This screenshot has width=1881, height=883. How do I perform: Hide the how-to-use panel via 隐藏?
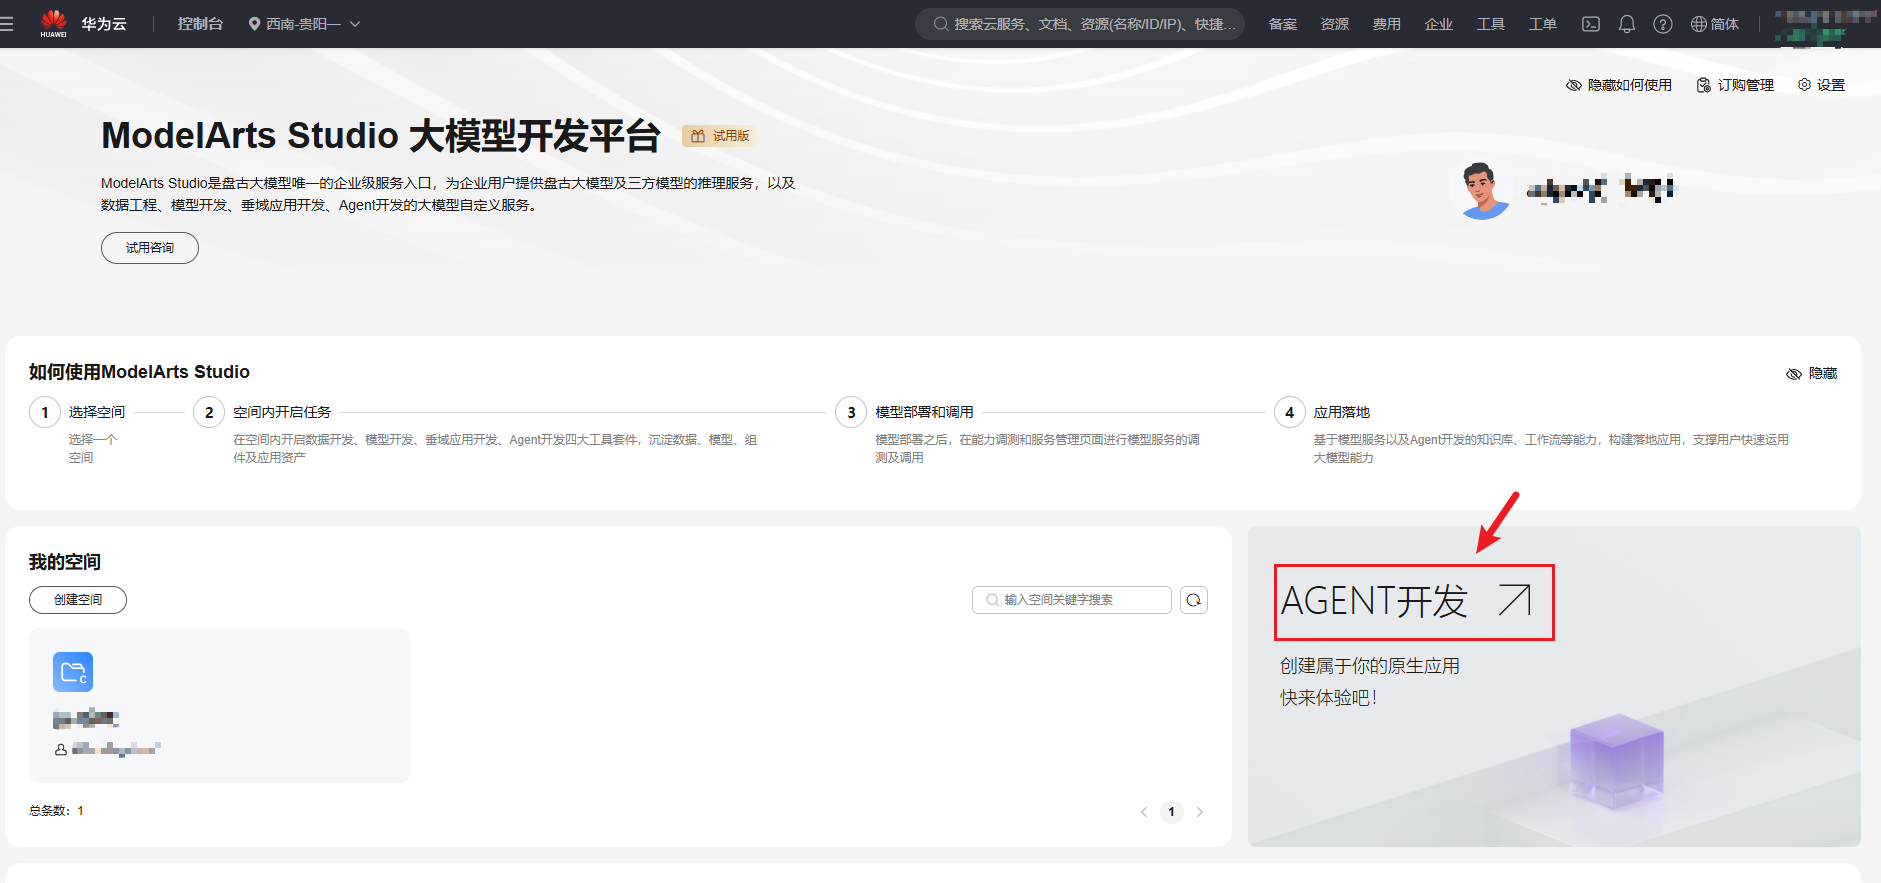click(x=1812, y=373)
